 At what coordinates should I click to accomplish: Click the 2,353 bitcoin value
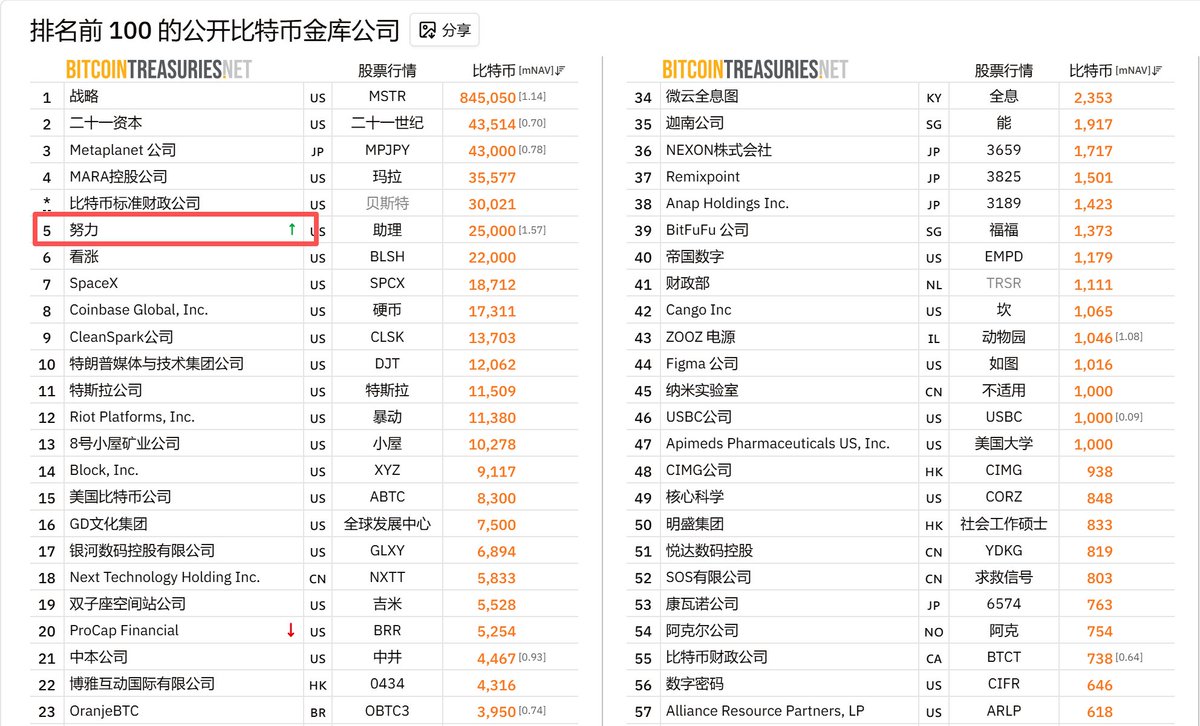click(1093, 97)
